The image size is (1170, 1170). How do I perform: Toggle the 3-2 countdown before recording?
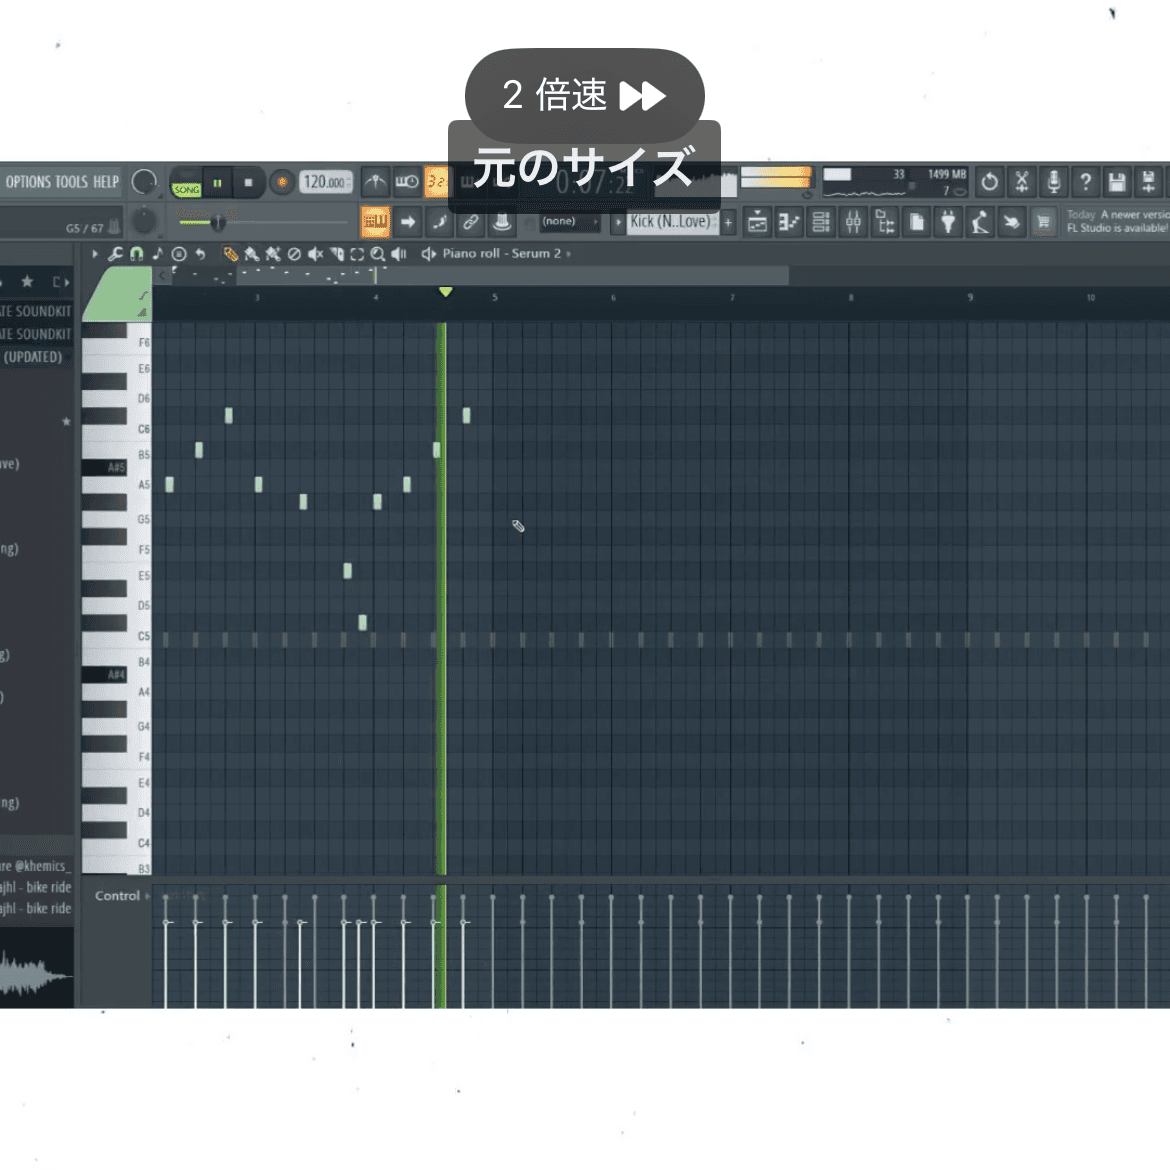point(437,182)
